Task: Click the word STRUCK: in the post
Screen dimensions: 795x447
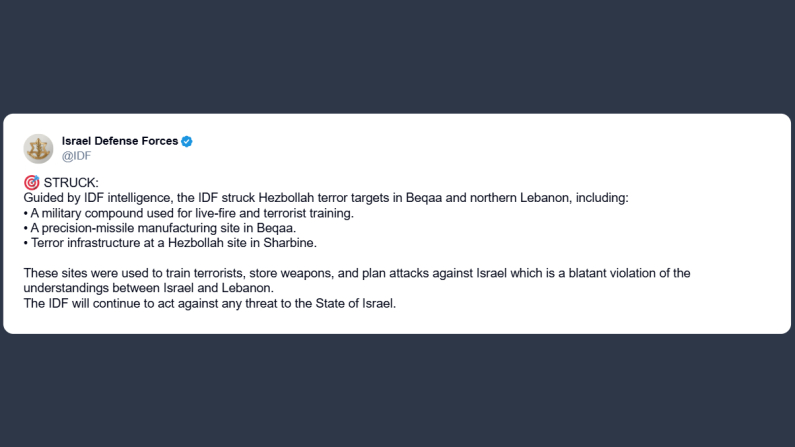Action: point(72,183)
